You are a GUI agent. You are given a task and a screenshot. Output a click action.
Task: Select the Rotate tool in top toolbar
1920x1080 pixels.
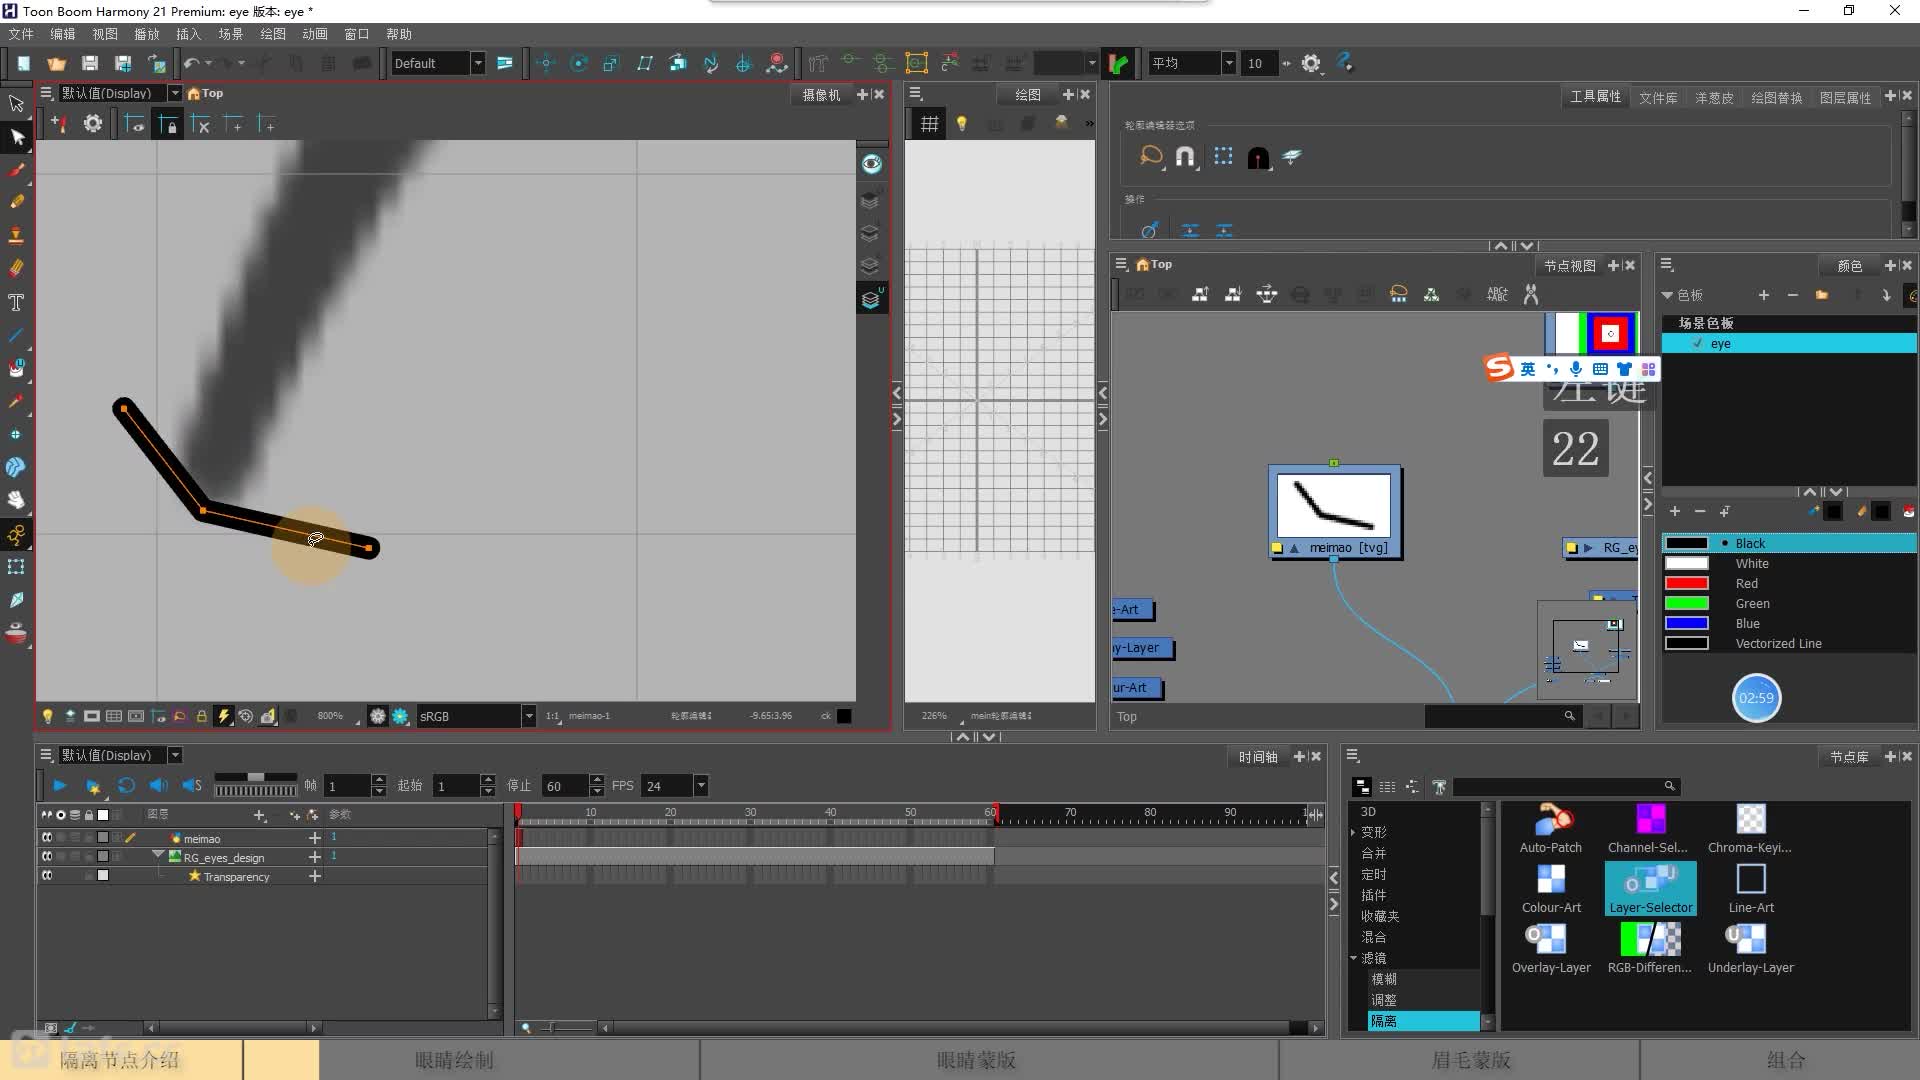click(579, 63)
